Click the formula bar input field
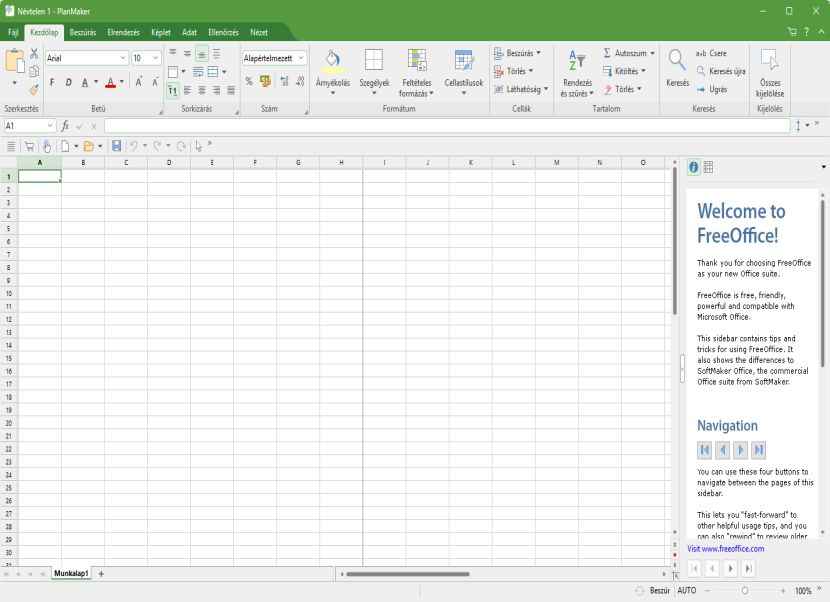Screen dimensions: 830x602 point(447,126)
